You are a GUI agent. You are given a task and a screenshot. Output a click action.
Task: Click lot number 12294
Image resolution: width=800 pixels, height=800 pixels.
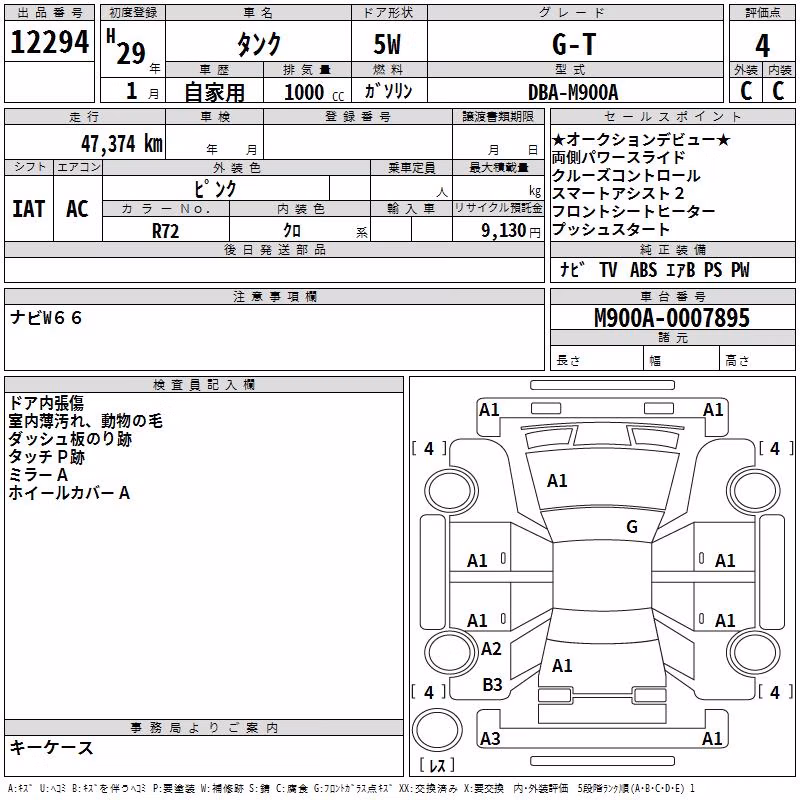click(x=49, y=42)
